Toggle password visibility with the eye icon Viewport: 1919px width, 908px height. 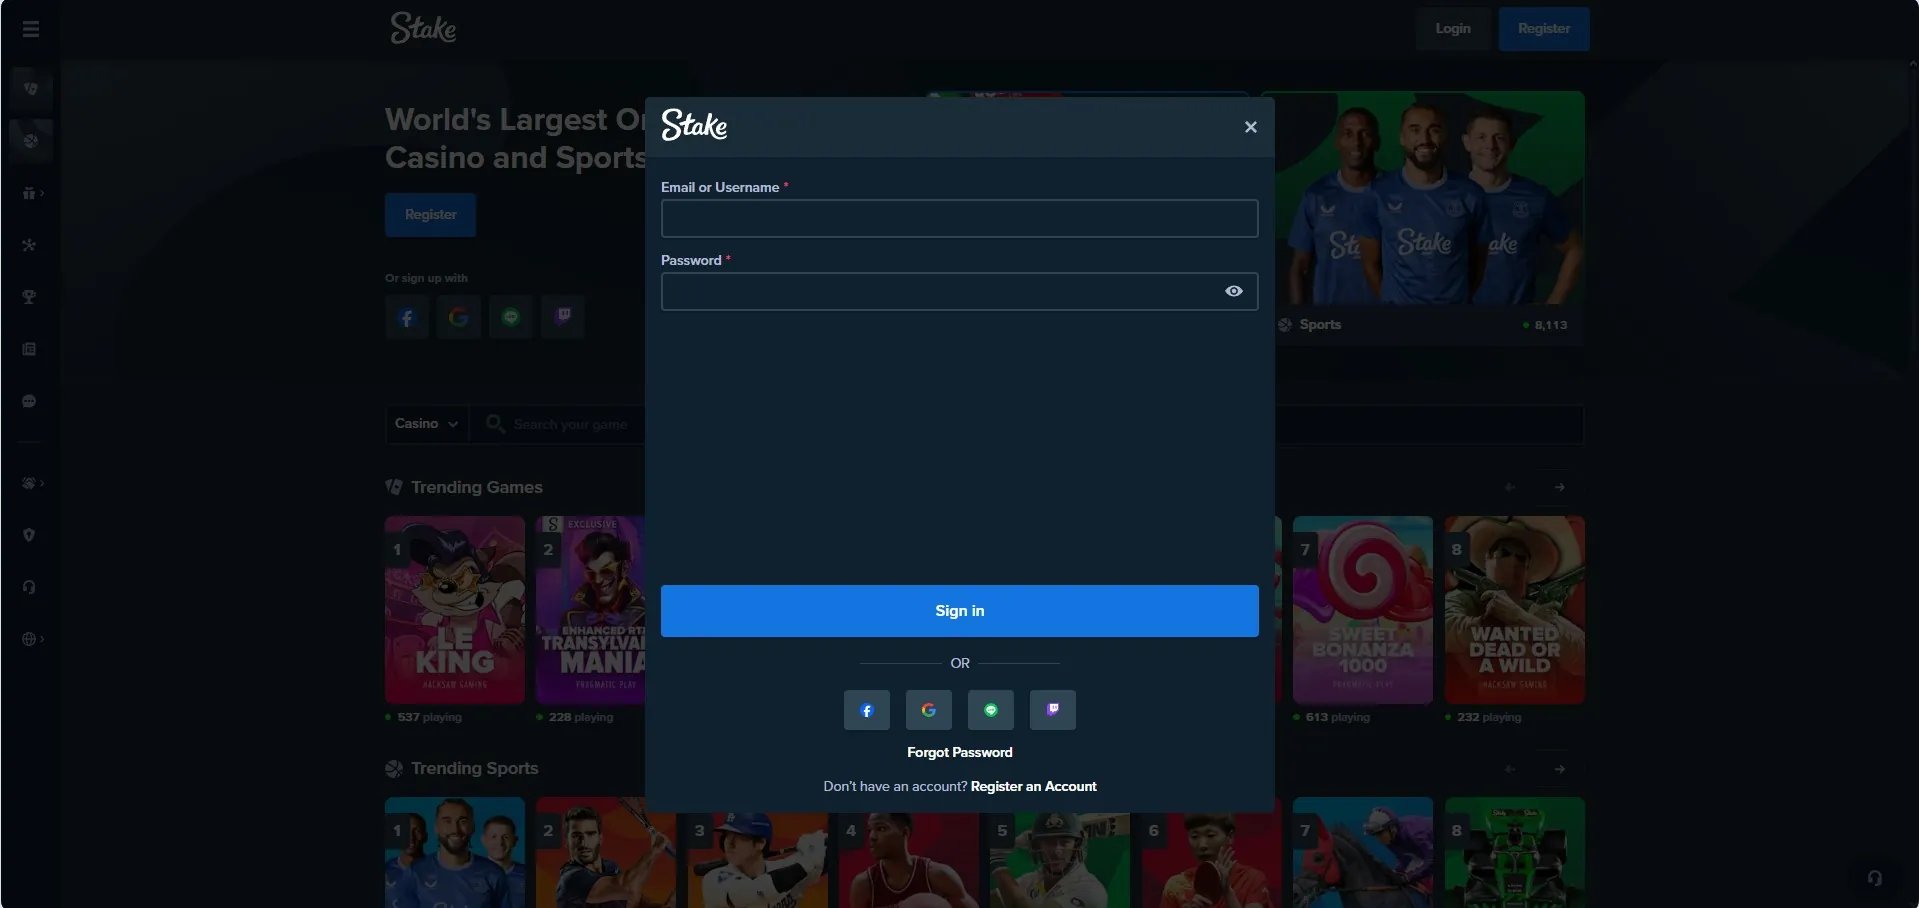pos(1233,291)
